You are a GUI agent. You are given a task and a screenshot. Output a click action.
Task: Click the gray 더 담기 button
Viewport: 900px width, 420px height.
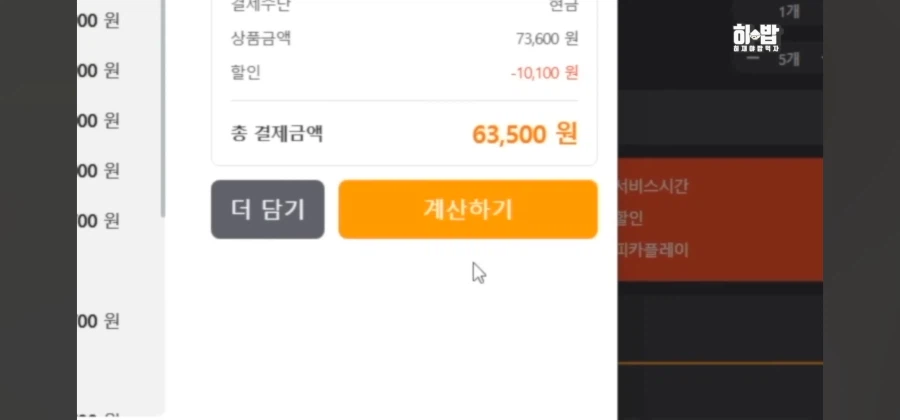(267, 209)
